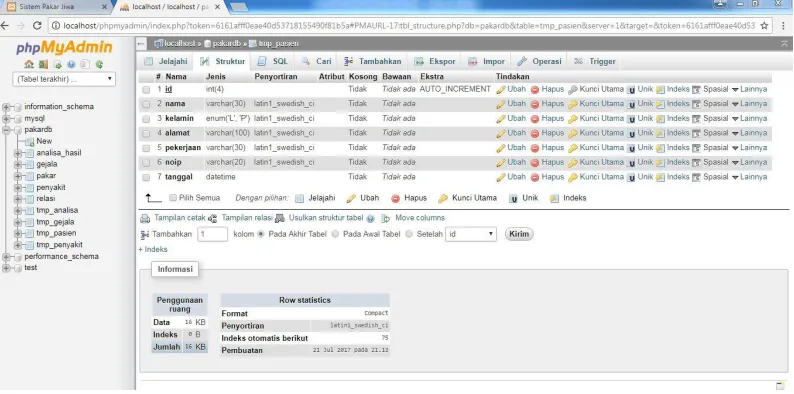Screen dimensions: 794x394
Task: Expand the information_schema database tree node
Action: 7,107
